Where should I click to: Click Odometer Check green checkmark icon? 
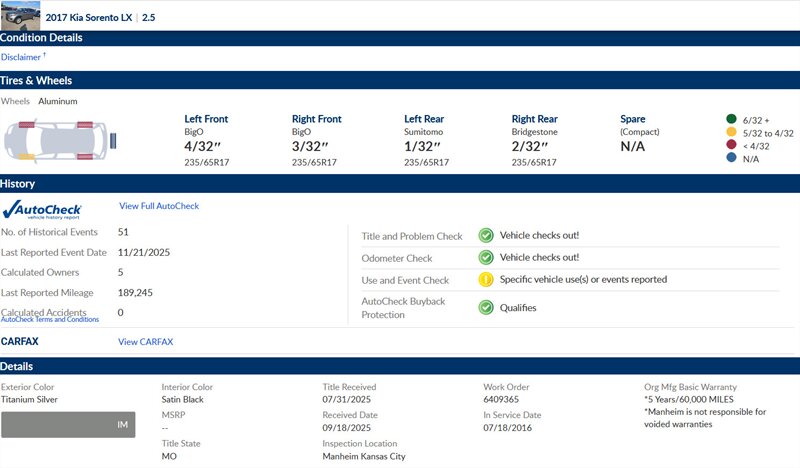coord(485,258)
